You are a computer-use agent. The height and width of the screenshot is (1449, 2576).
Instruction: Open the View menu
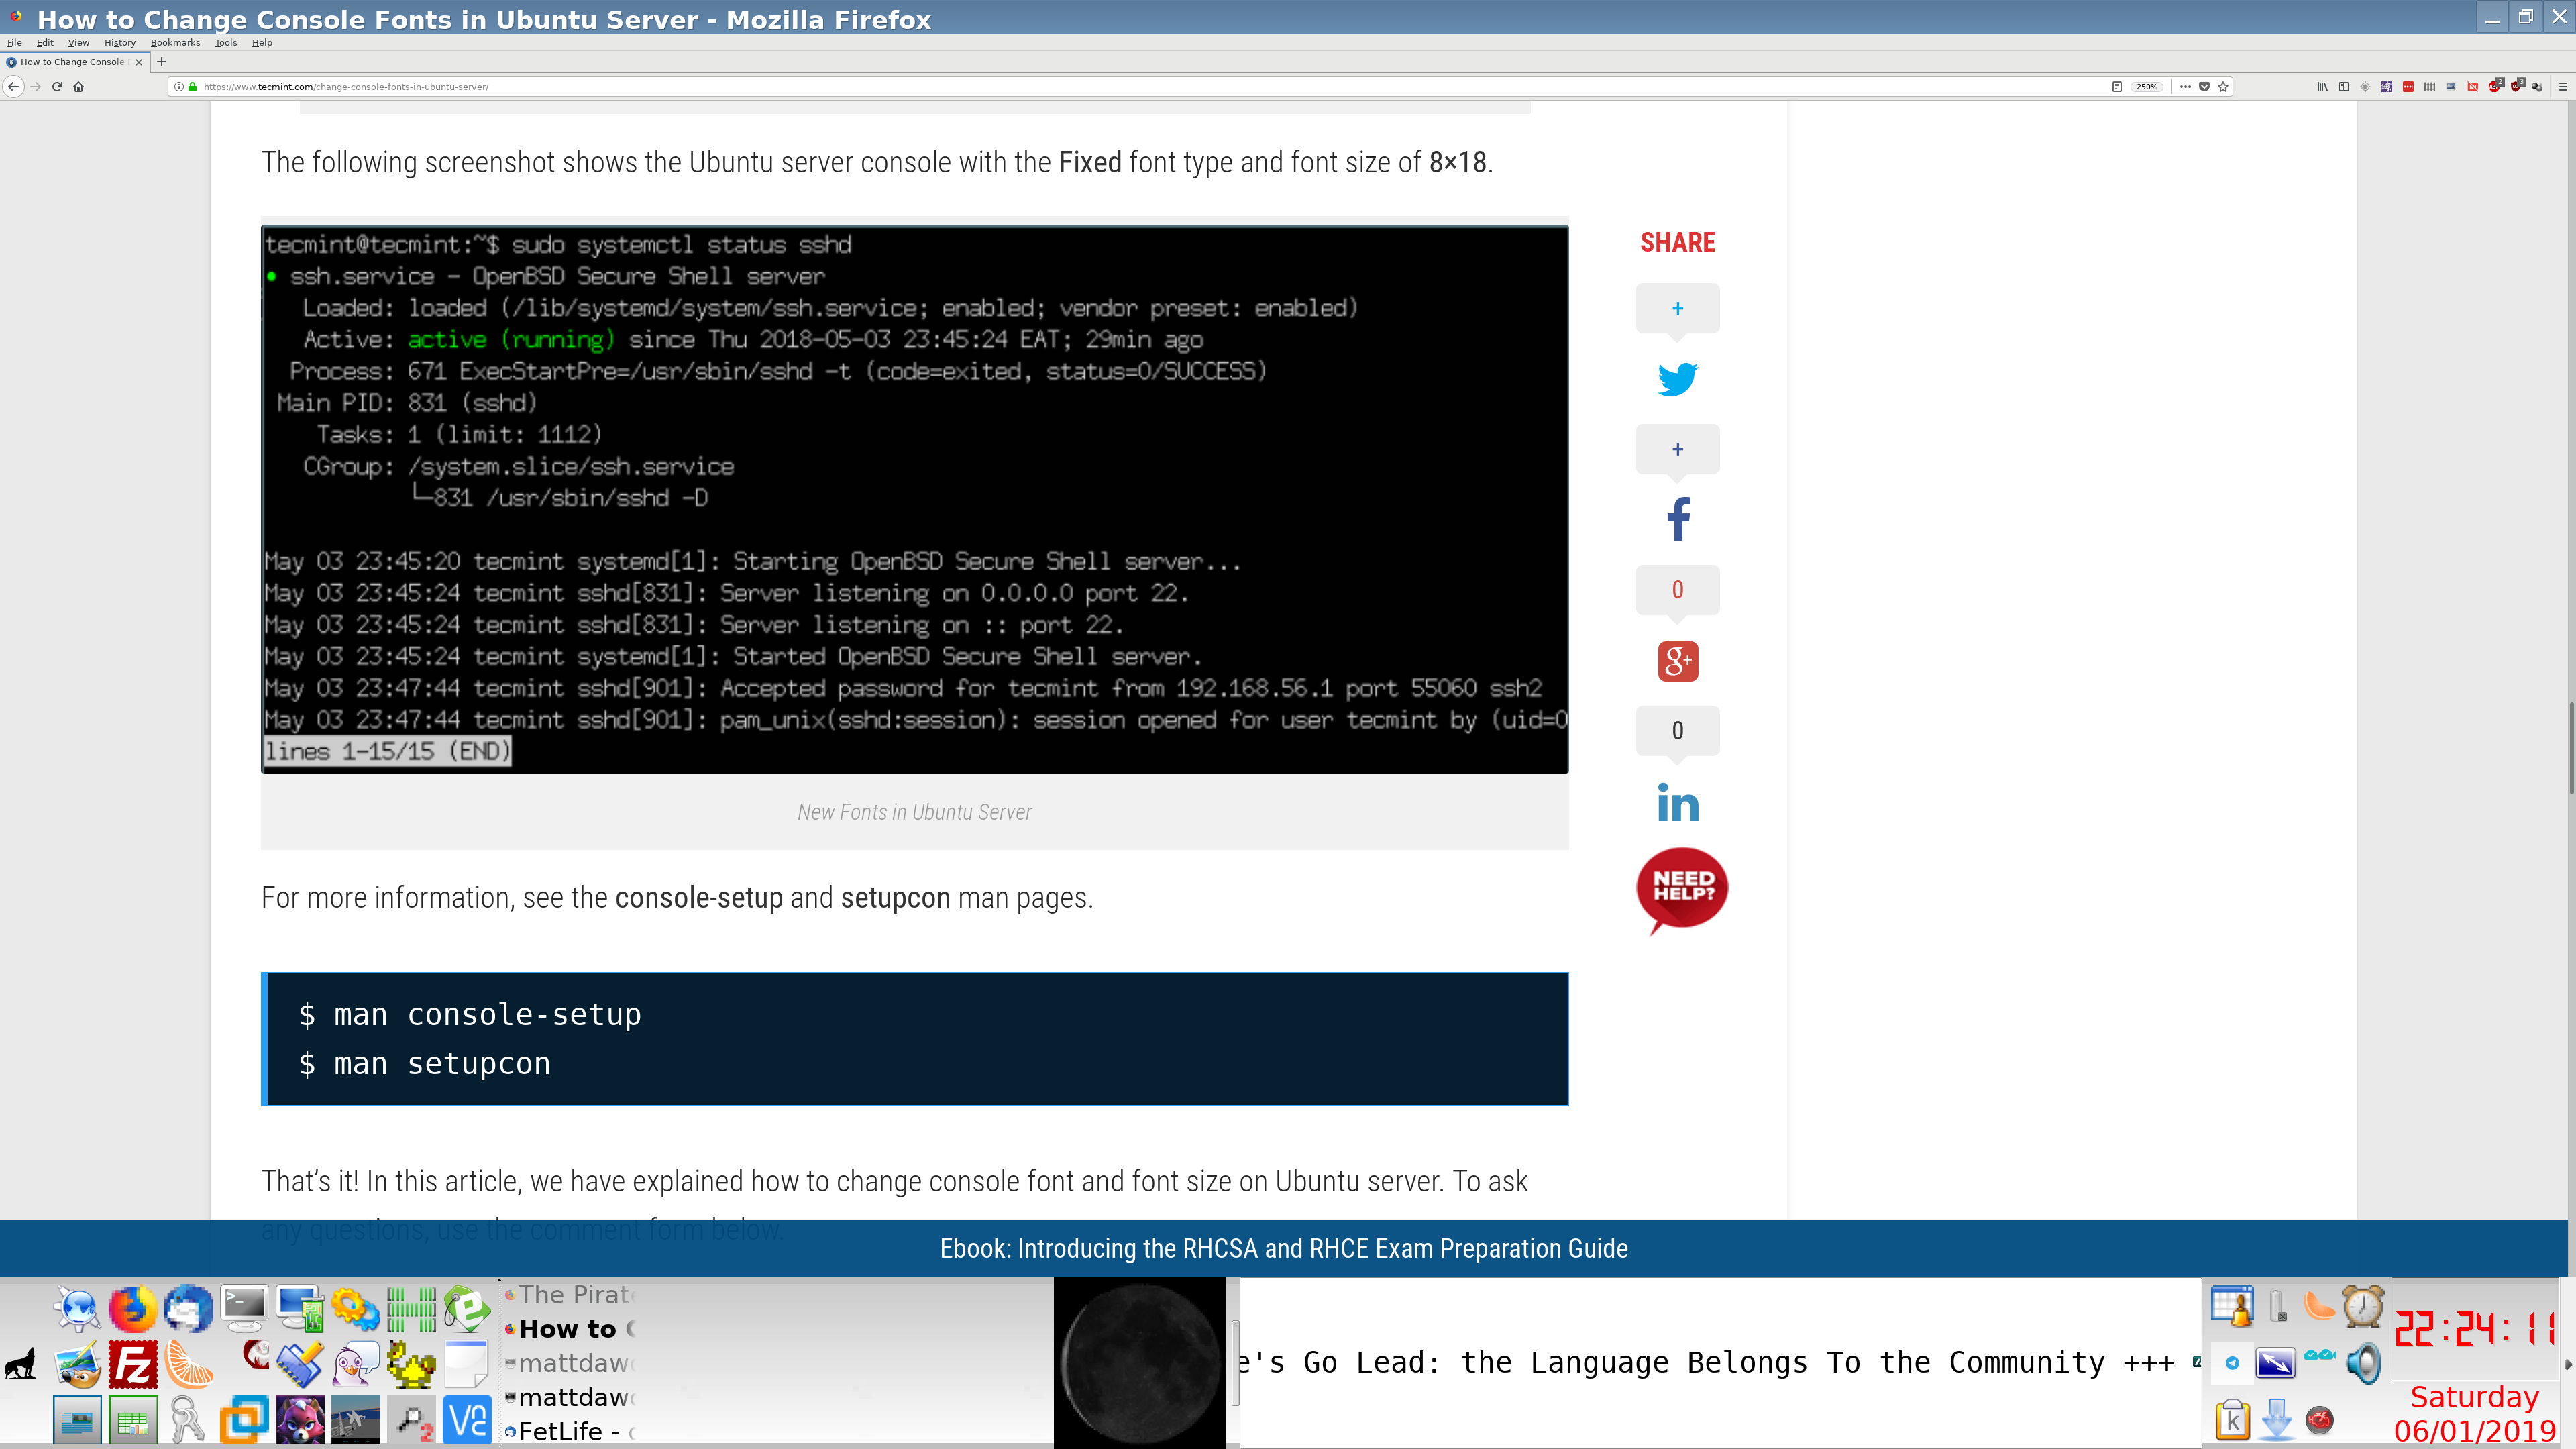click(78, 42)
